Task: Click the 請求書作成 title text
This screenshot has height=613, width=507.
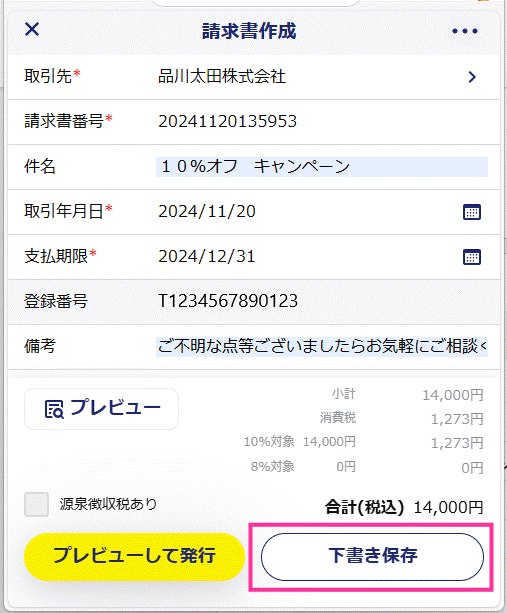Action: (x=249, y=31)
